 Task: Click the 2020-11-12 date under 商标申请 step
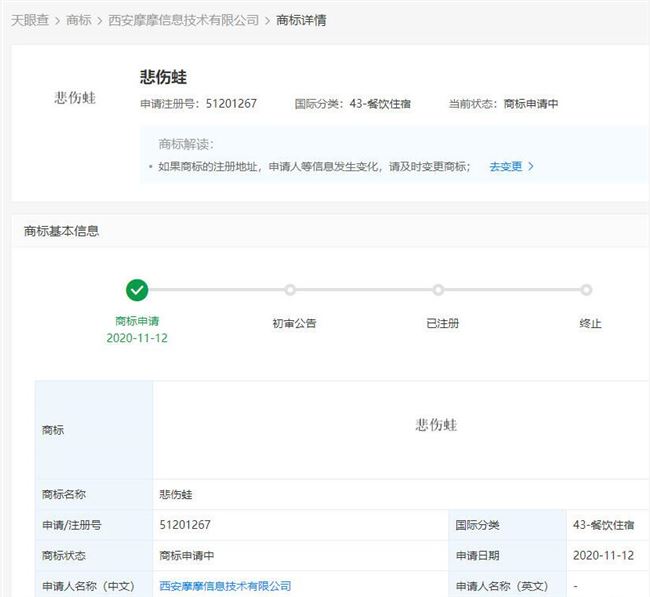(x=137, y=338)
